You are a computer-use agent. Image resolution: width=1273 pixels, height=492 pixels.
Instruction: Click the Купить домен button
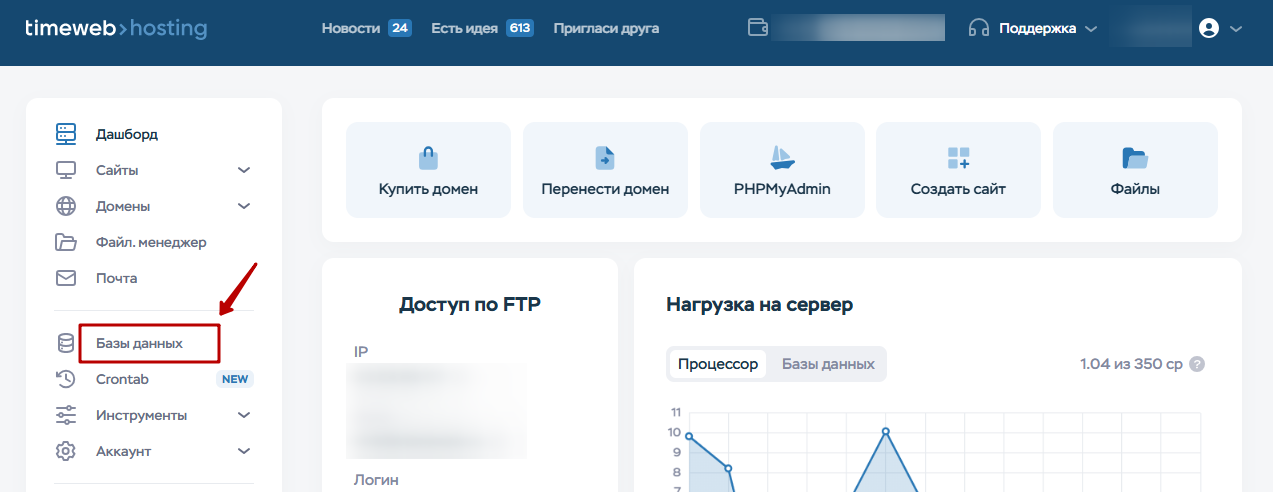(x=428, y=170)
